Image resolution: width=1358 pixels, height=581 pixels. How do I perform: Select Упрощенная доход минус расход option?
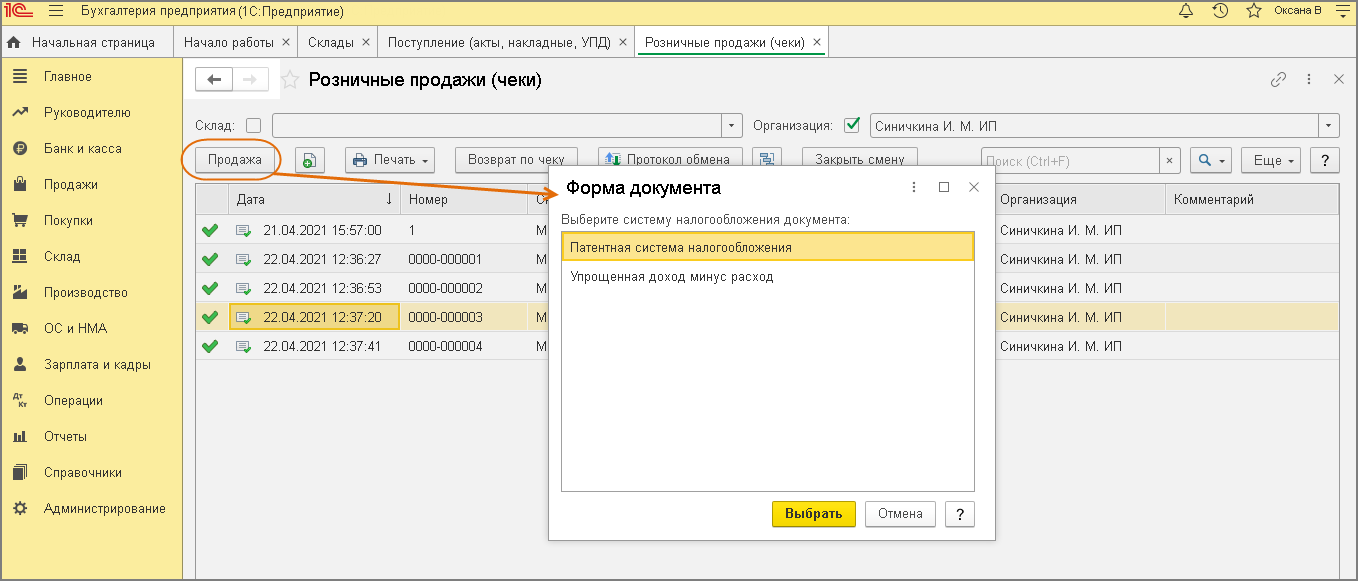point(768,277)
